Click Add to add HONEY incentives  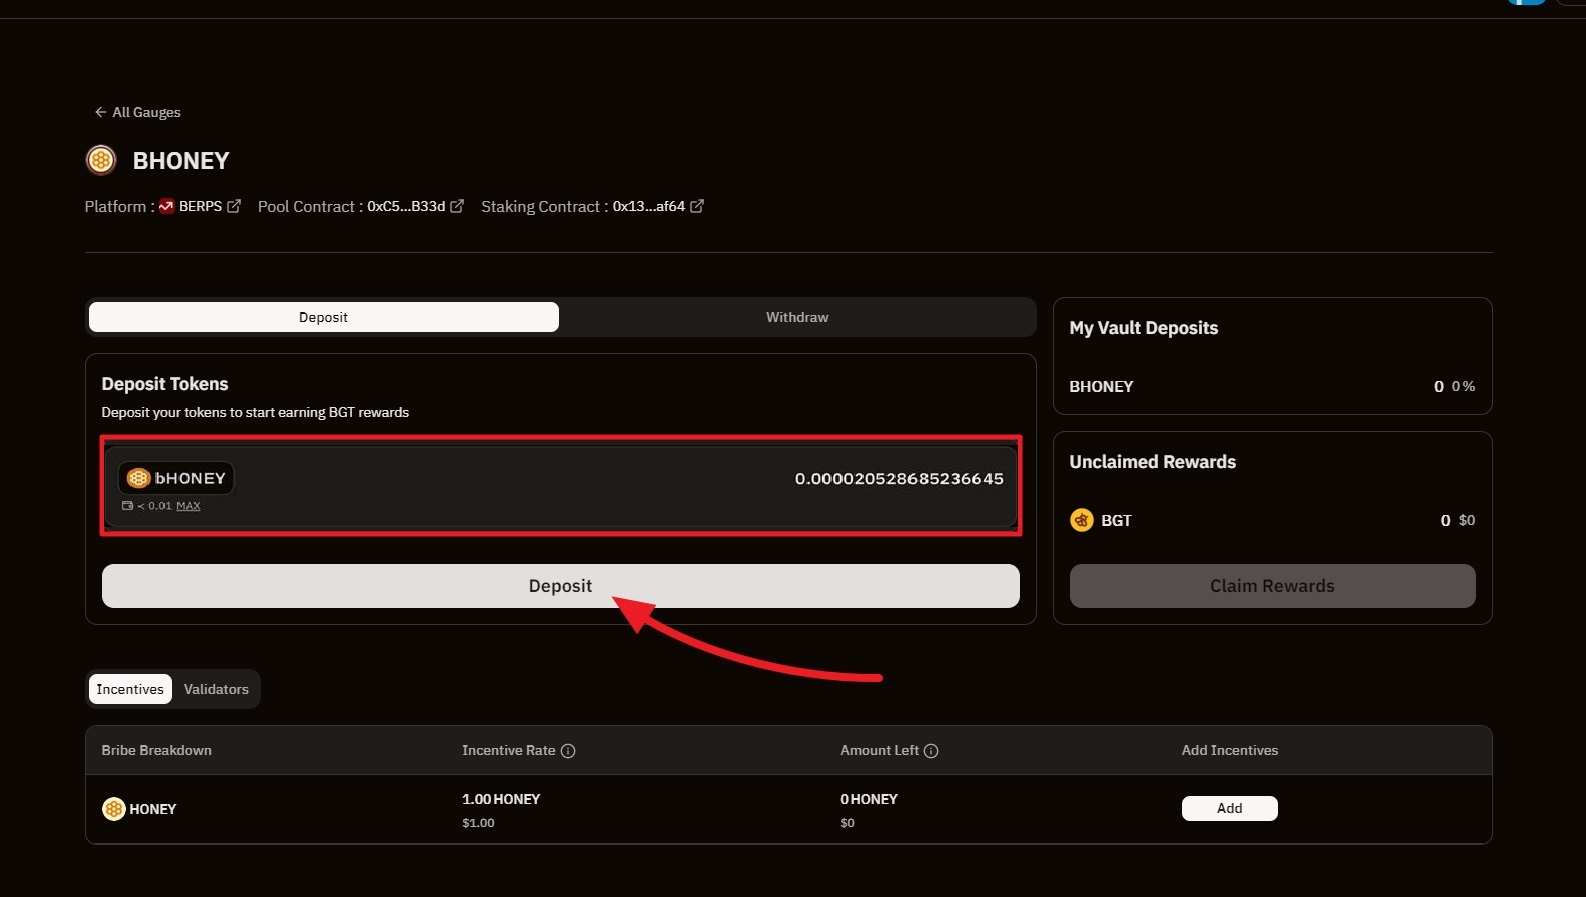point(1230,808)
